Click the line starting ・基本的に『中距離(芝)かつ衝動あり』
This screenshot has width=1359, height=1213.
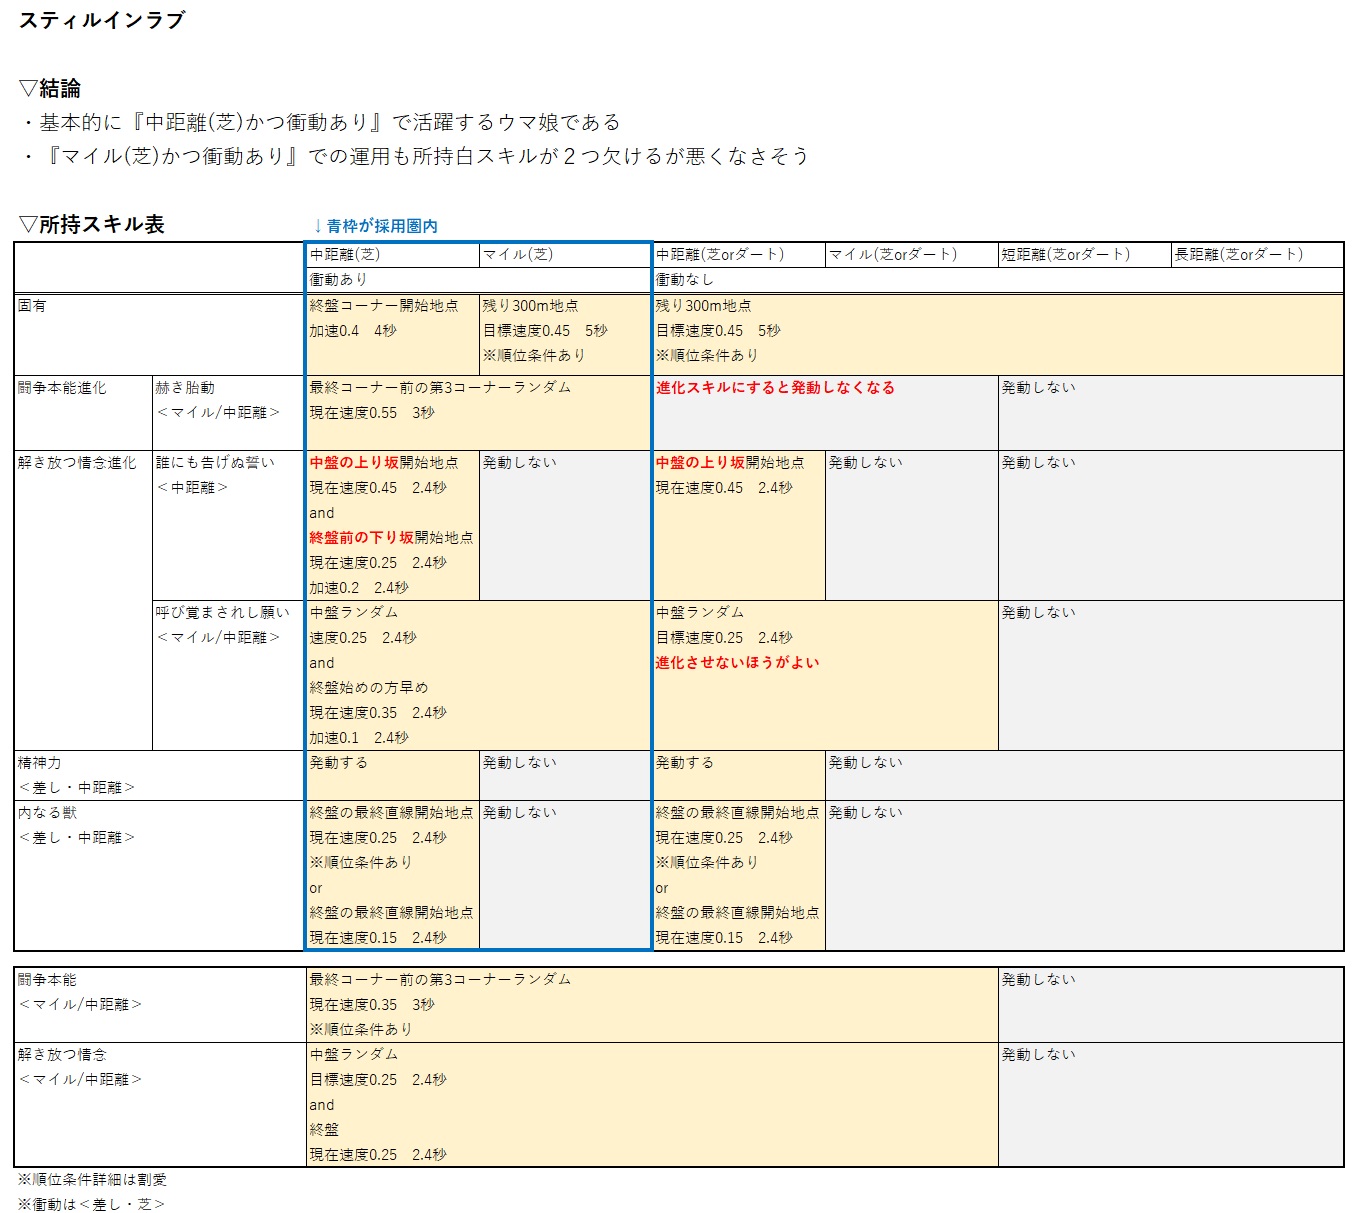pos(320,122)
